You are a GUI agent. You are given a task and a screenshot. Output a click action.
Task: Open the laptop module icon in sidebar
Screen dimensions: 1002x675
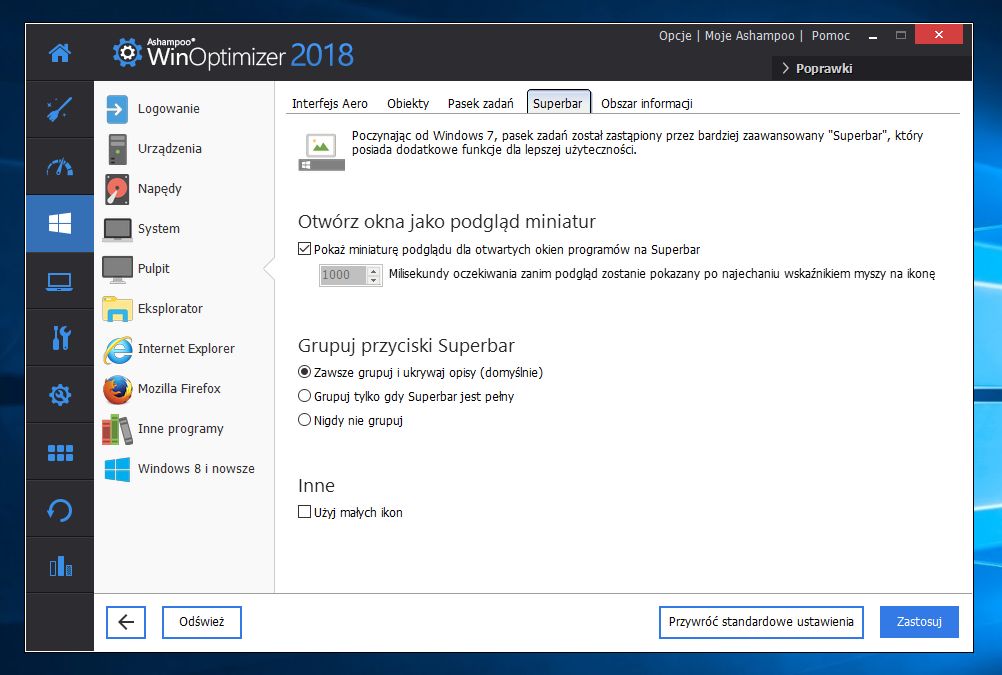tap(59, 281)
